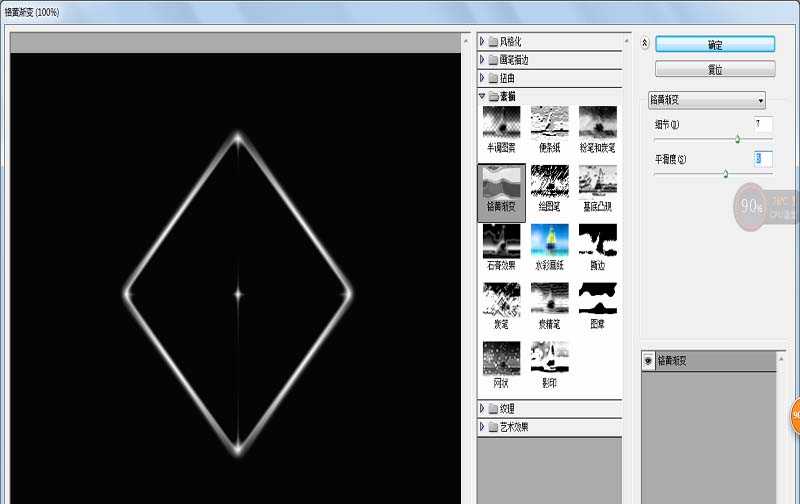
Task: Choose the 便条纸 filter thumbnail
Action: pyautogui.click(x=549, y=122)
